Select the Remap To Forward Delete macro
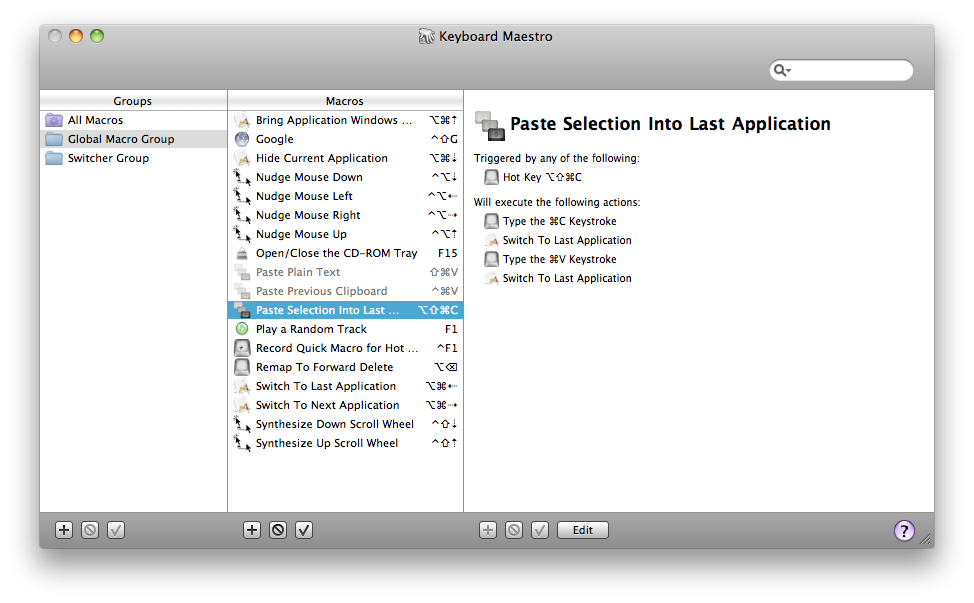Image resolution: width=974 pixels, height=603 pixels. pos(345,367)
